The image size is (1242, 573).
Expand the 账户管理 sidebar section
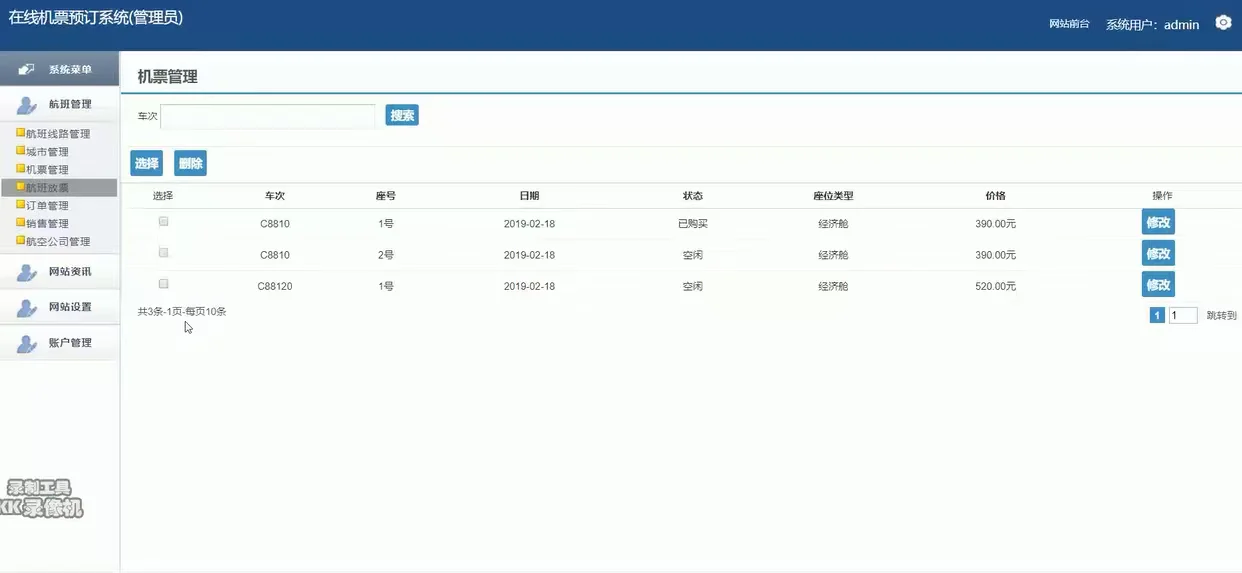[59, 343]
